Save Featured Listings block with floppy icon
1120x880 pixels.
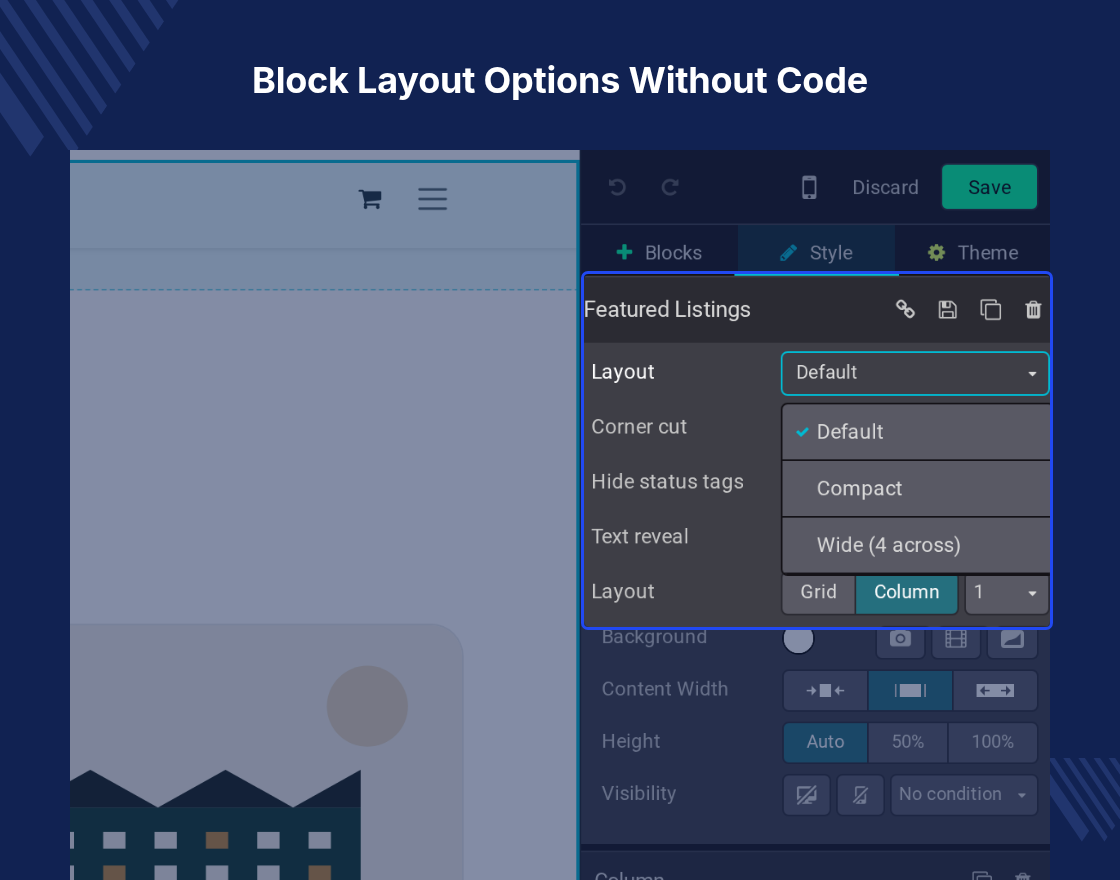click(x=947, y=309)
